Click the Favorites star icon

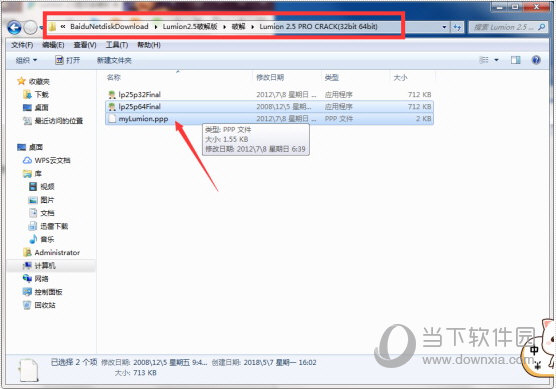21,81
